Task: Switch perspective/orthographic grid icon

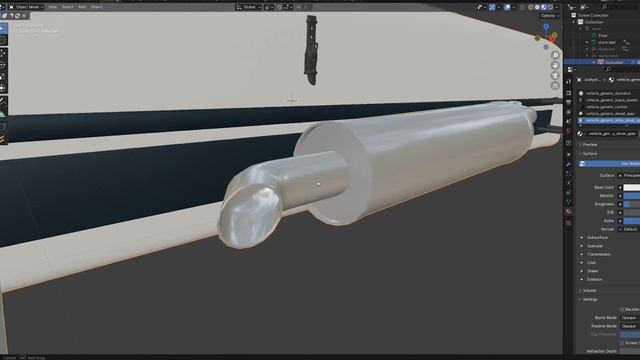Action: pyautogui.click(x=555, y=86)
